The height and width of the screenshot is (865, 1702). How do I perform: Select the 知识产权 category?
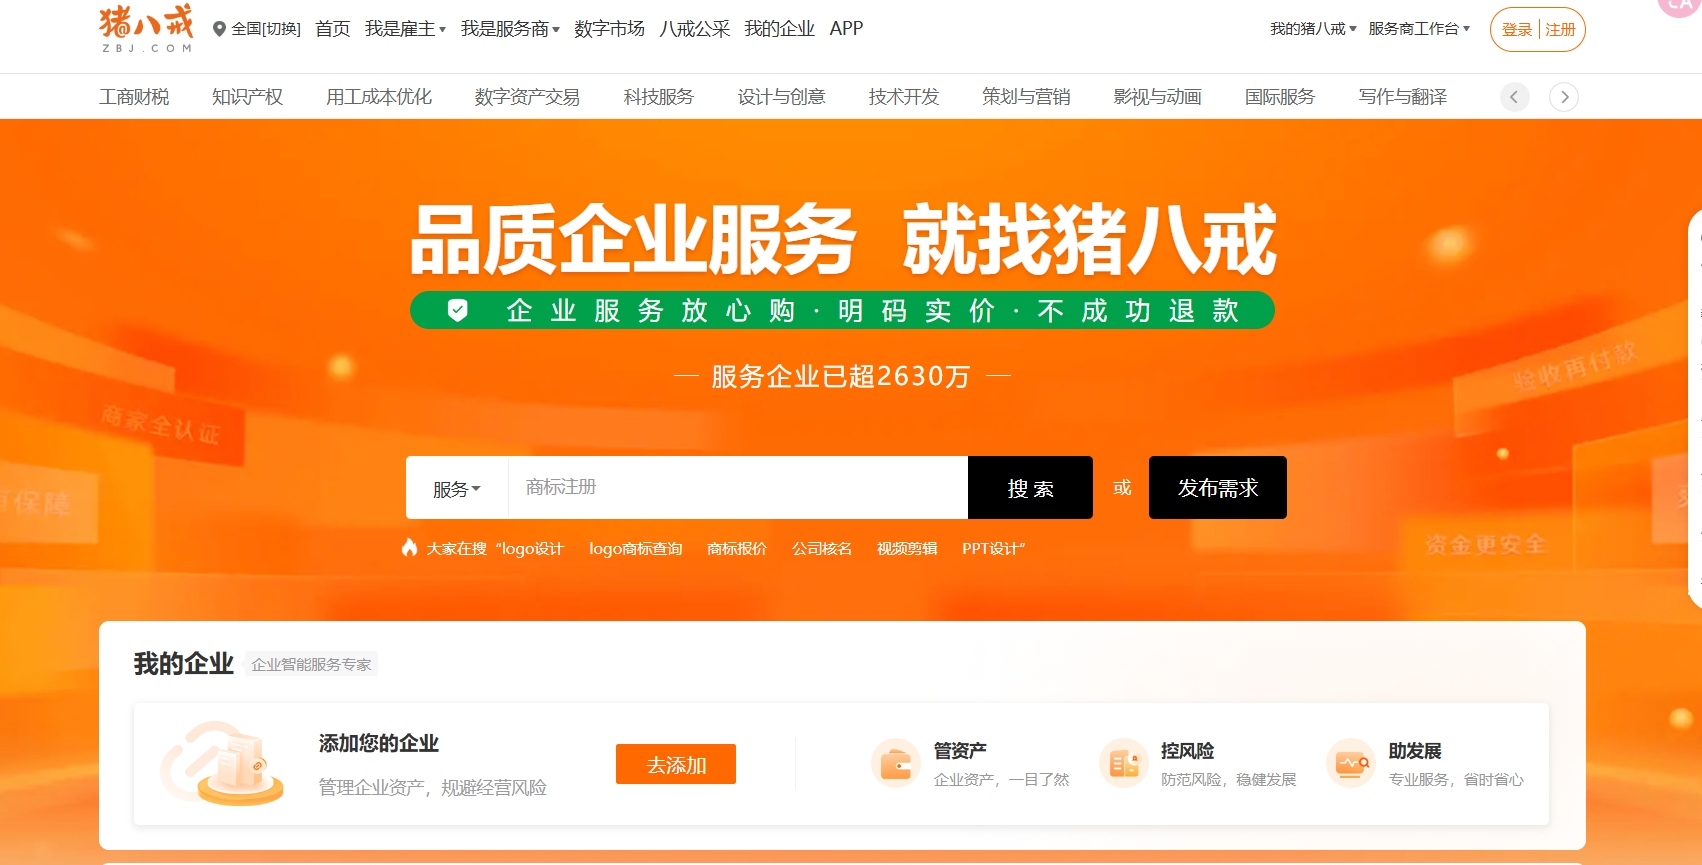[x=247, y=97]
